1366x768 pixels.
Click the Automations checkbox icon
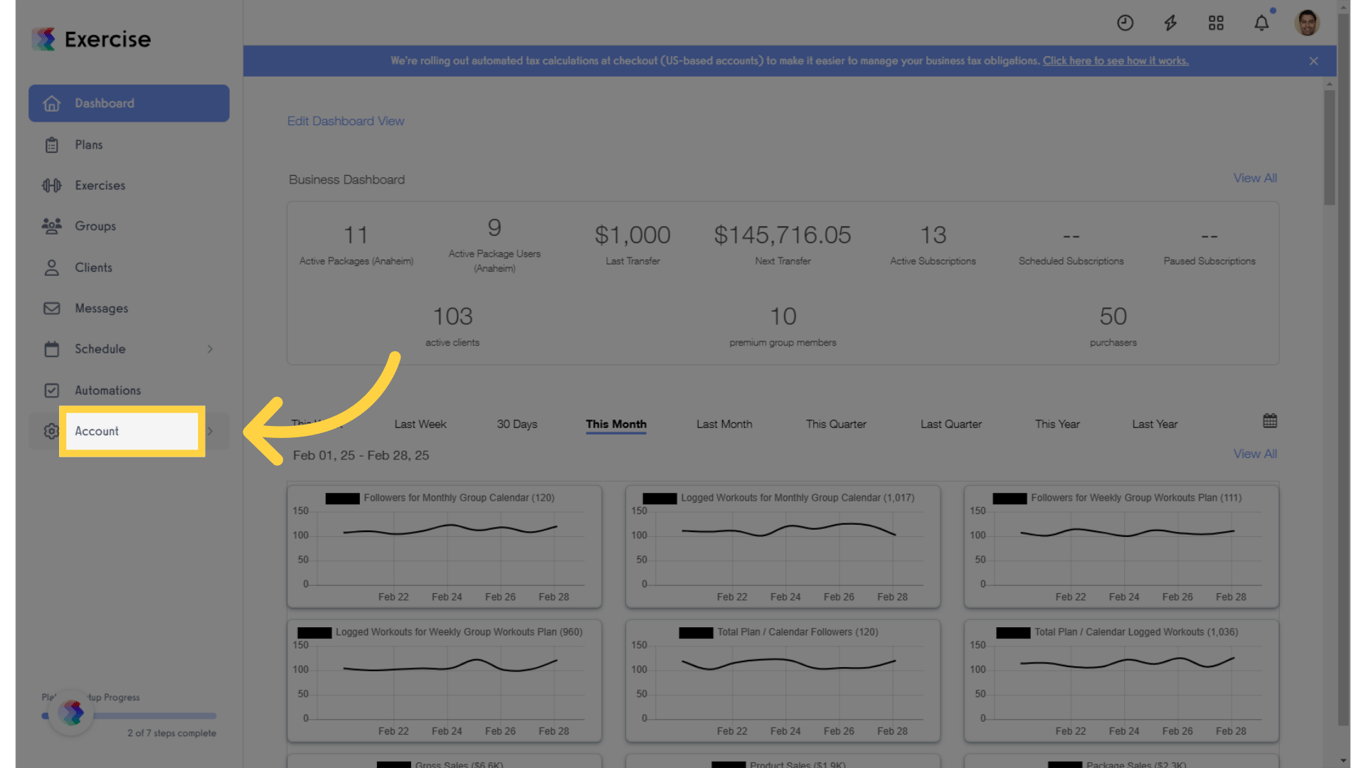(51, 390)
